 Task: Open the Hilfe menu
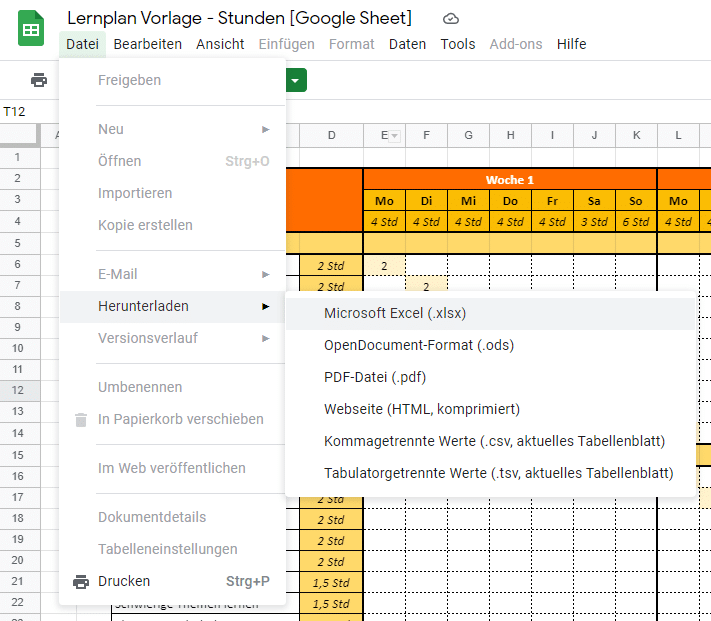coord(571,44)
